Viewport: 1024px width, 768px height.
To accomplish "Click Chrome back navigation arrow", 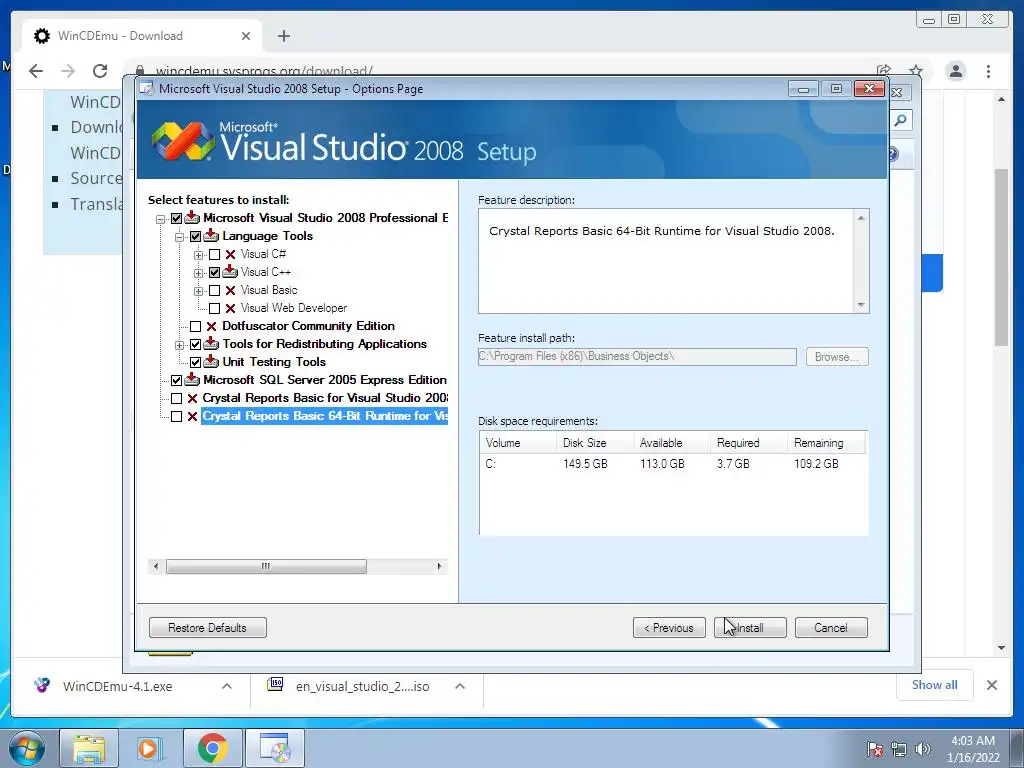I will pos(36,71).
